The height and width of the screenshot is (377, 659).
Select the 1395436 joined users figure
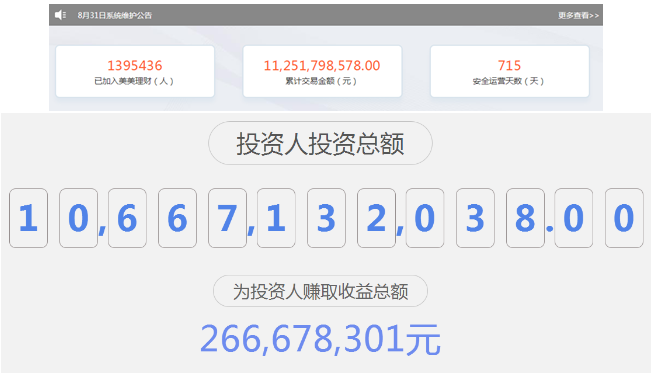click(134, 66)
